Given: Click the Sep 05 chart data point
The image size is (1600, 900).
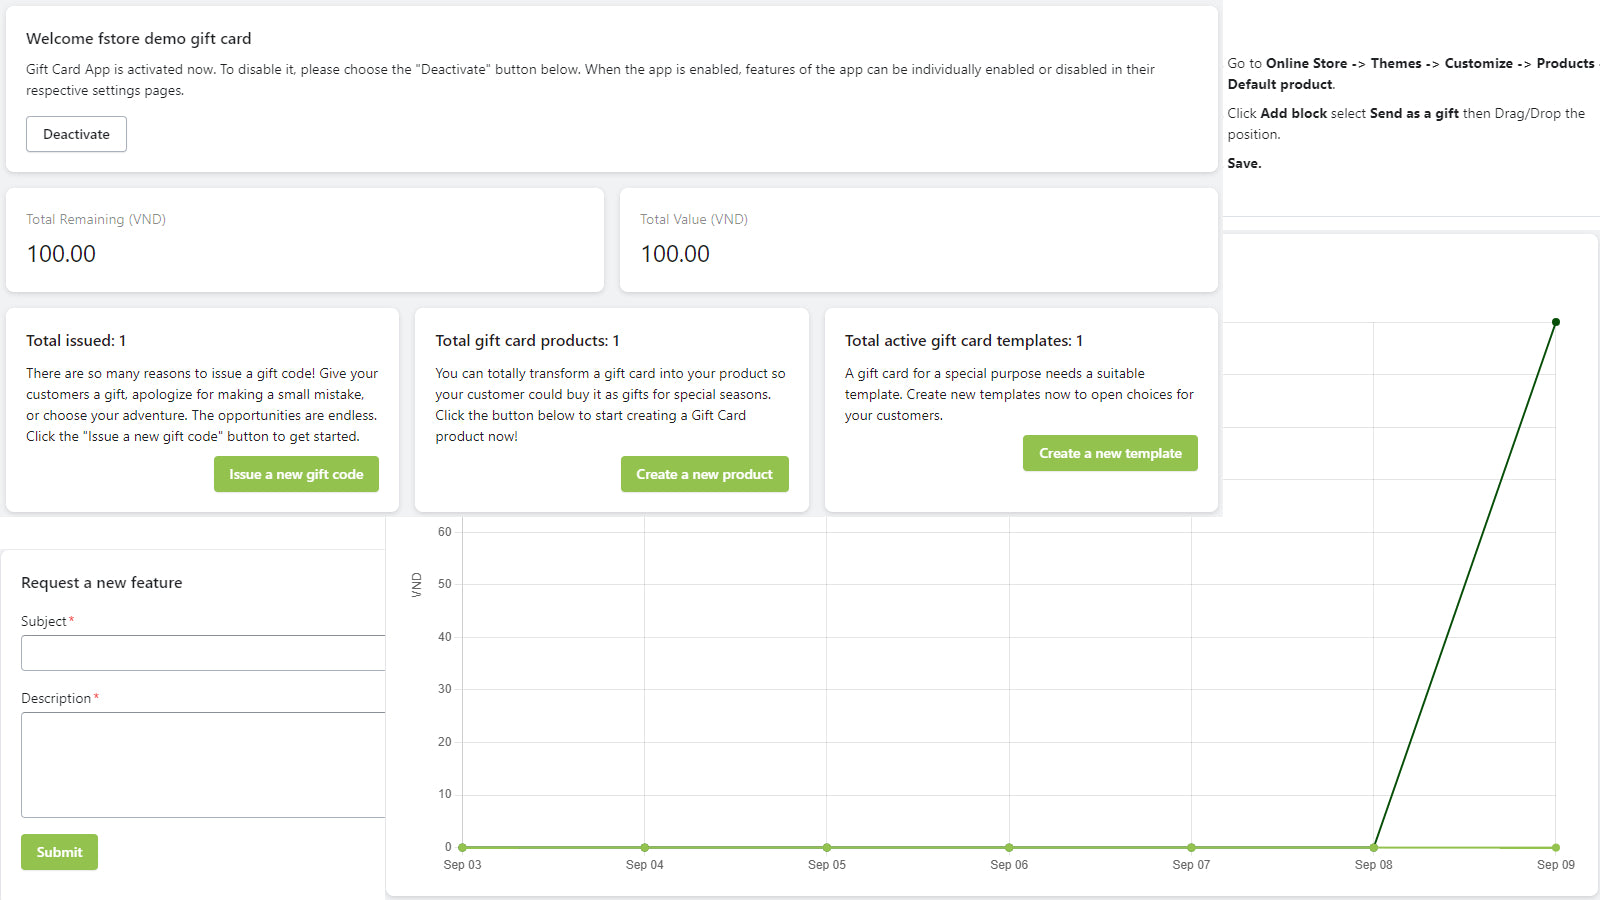Looking at the screenshot, I should pos(827,847).
